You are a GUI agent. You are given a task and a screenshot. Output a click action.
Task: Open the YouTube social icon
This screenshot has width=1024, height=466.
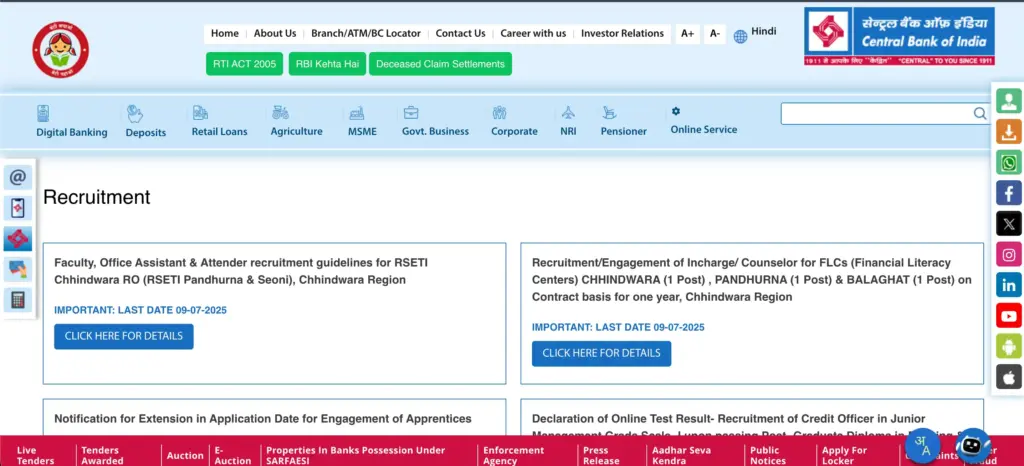(x=1009, y=316)
